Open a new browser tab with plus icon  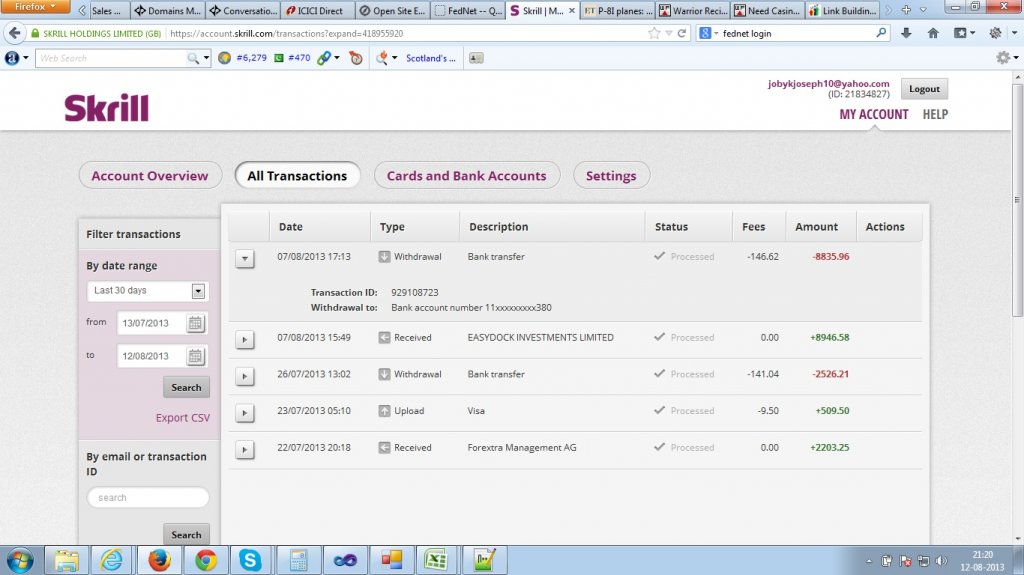coord(906,10)
